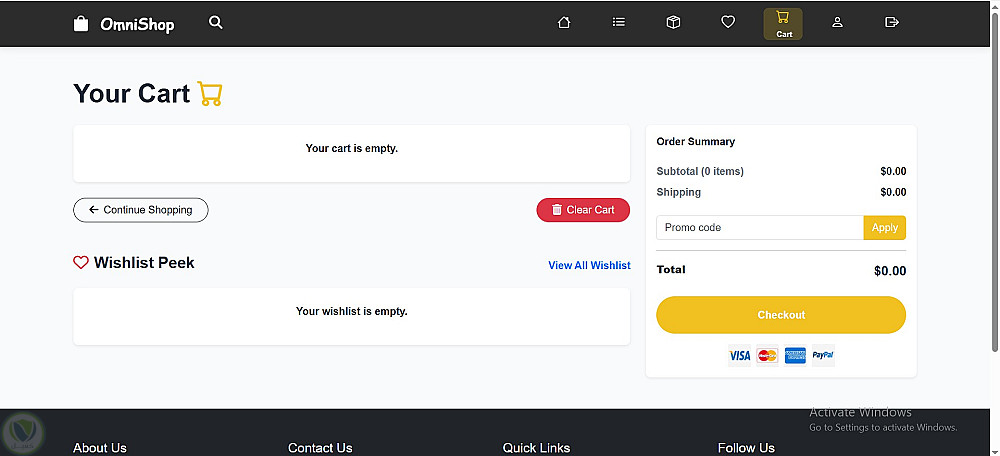Apply the promo code
1000x456 pixels.
pos(885,228)
